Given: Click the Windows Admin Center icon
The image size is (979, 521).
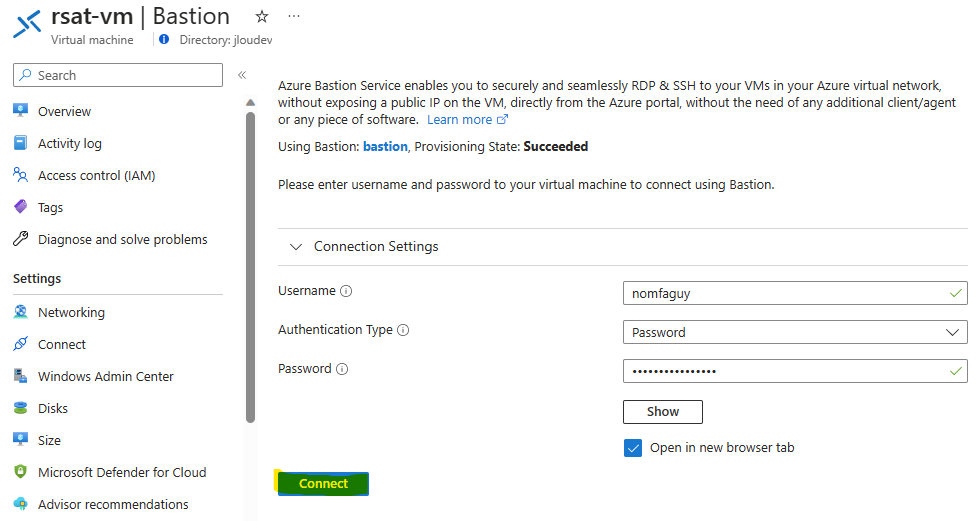Looking at the screenshot, I should [21, 375].
